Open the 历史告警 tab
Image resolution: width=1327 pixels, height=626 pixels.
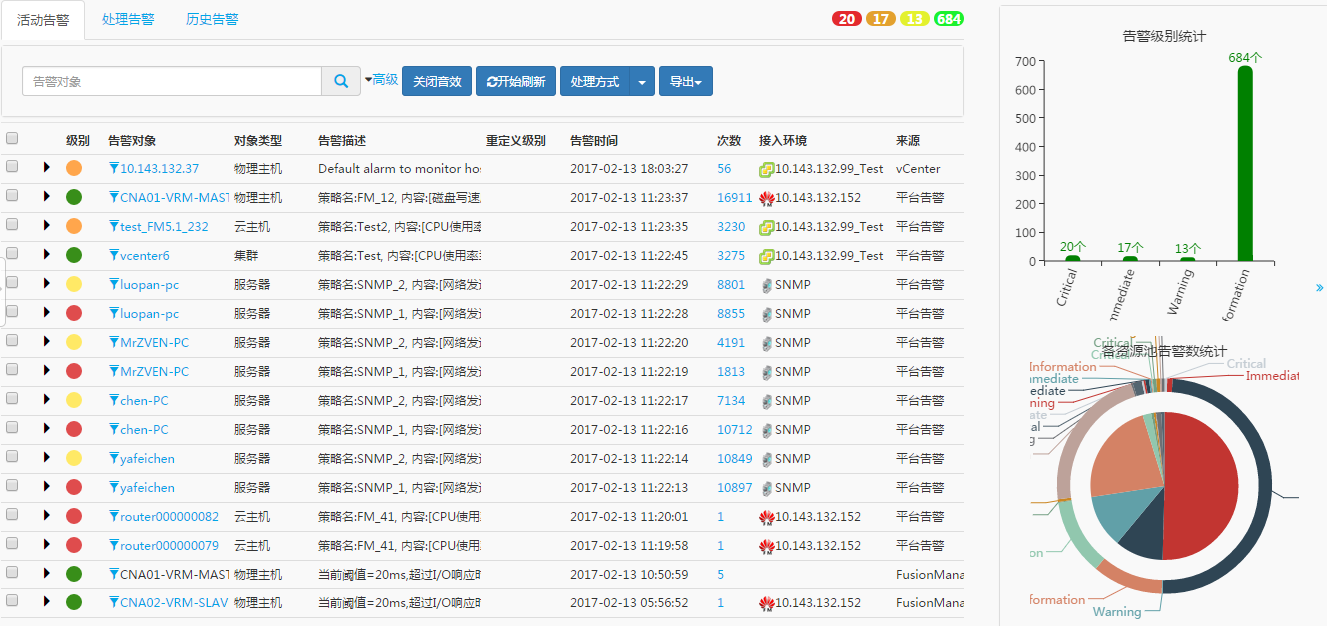tap(212, 20)
